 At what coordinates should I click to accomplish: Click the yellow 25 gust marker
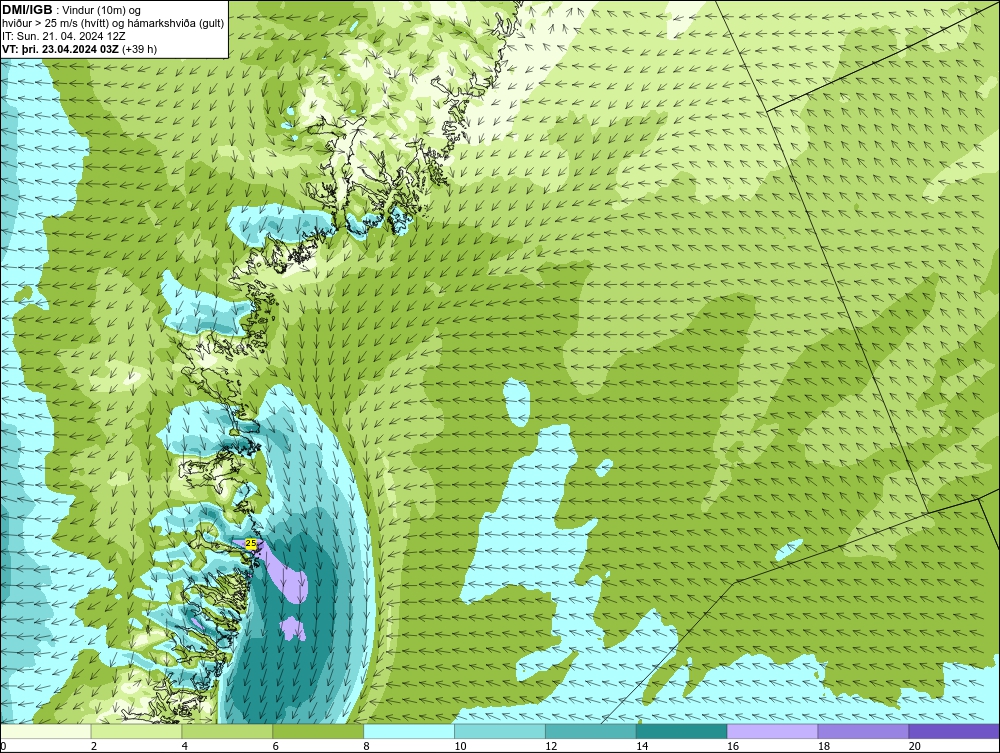(x=251, y=543)
